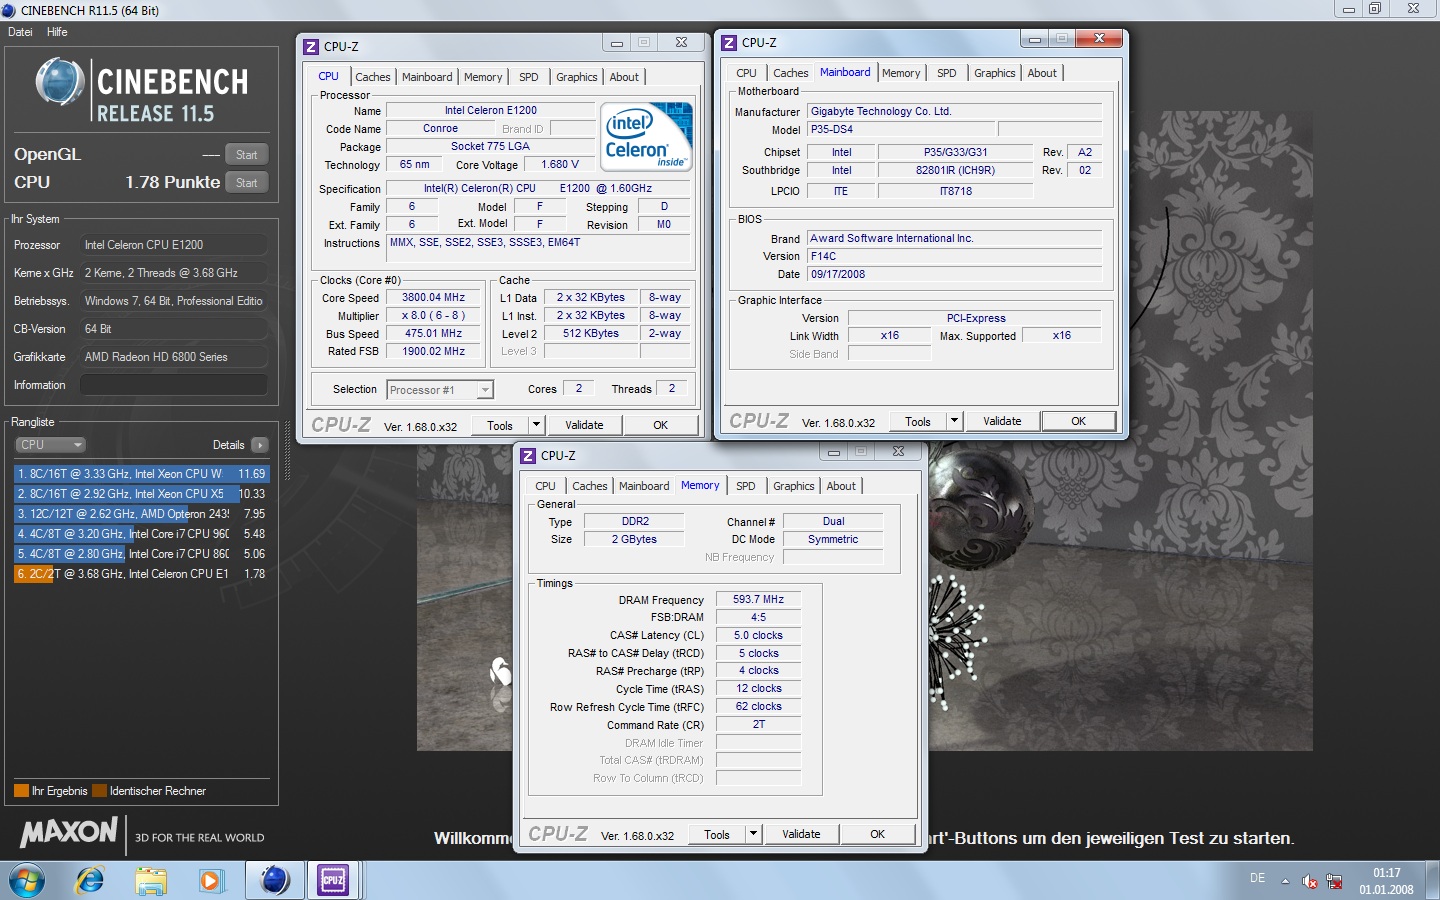Open Windows Explorer folder icon in taskbar
Image resolution: width=1440 pixels, height=900 pixels.
151,880
